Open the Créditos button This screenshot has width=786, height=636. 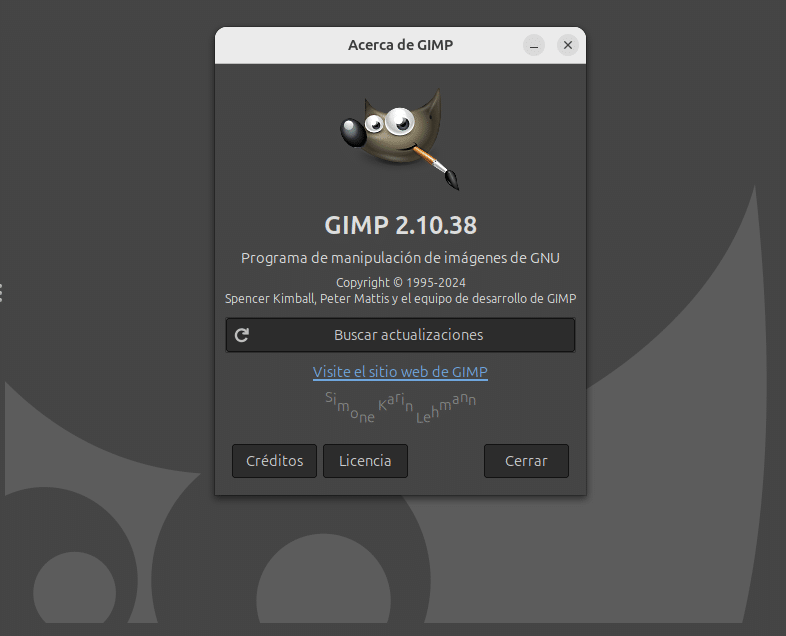pyautogui.click(x=274, y=461)
